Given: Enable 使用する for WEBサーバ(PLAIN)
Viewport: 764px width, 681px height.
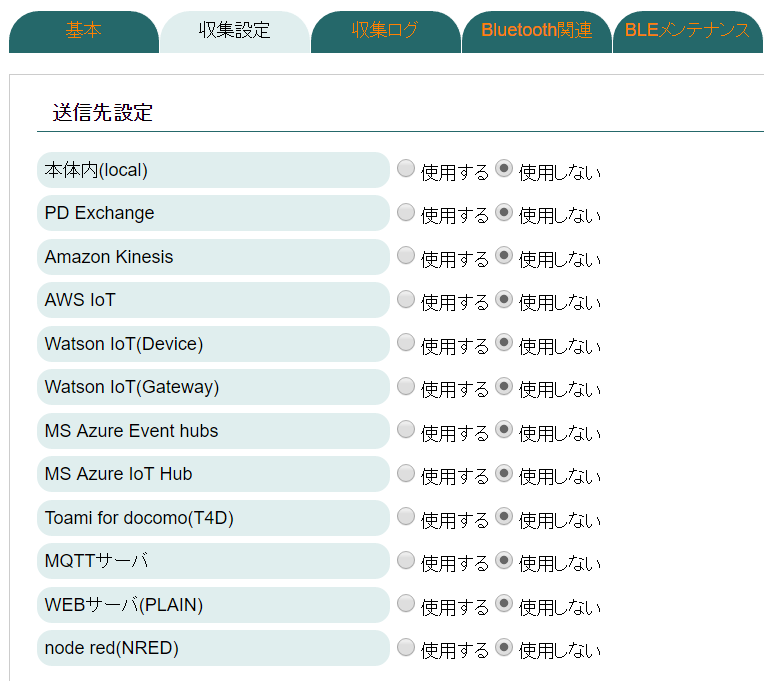Looking at the screenshot, I should click(x=406, y=604).
